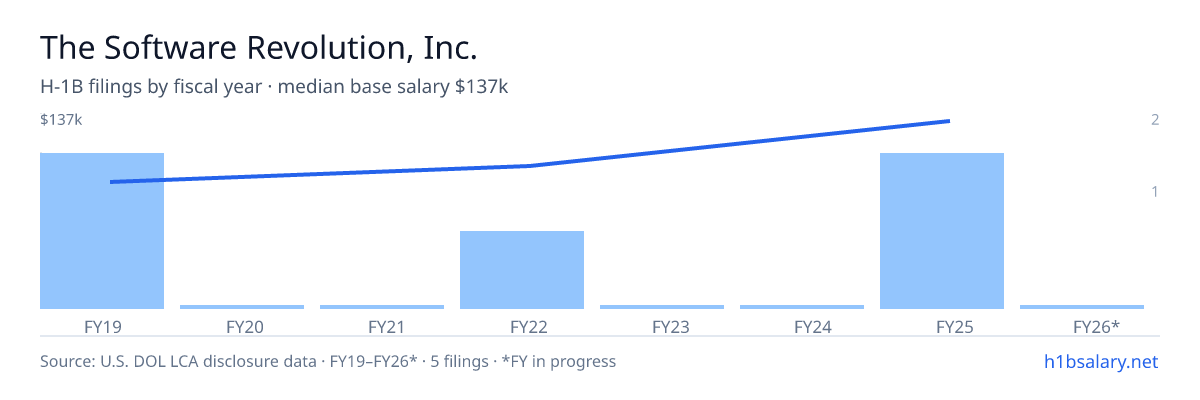Click the small FY24 bar

(802, 307)
